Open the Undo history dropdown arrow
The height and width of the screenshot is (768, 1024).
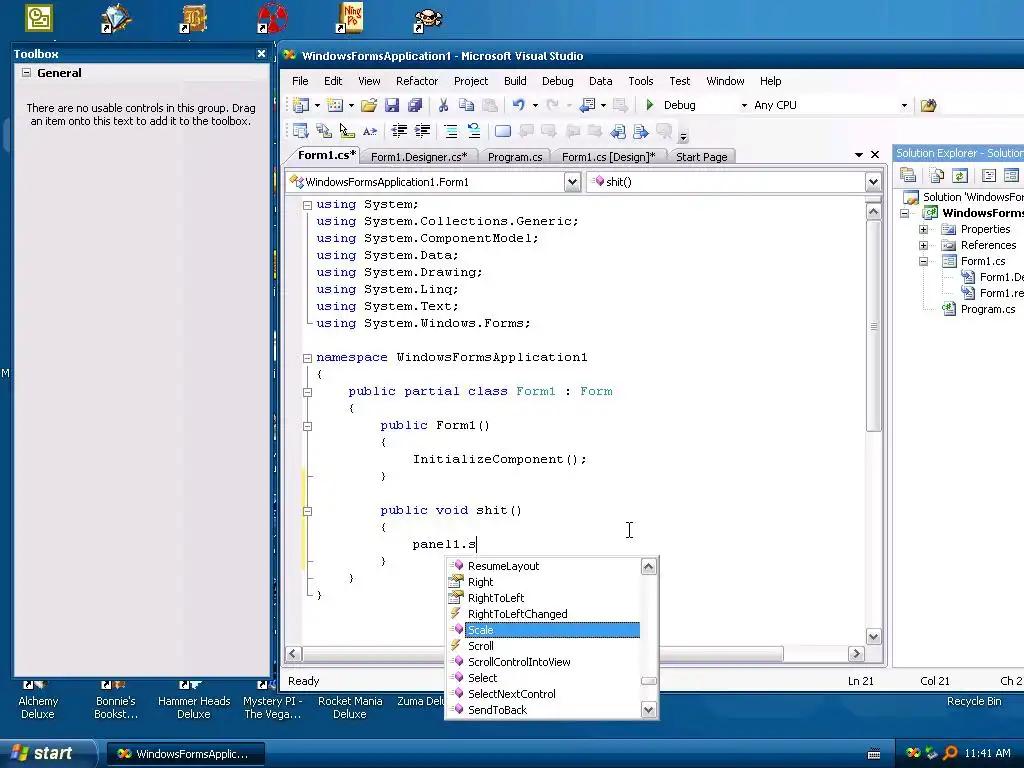coord(535,105)
